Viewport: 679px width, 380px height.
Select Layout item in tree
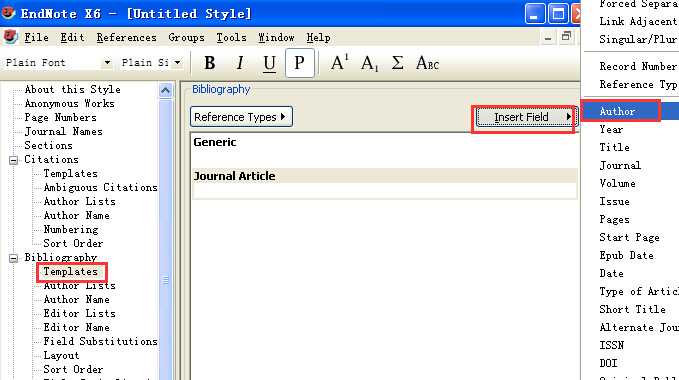(61, 356)
